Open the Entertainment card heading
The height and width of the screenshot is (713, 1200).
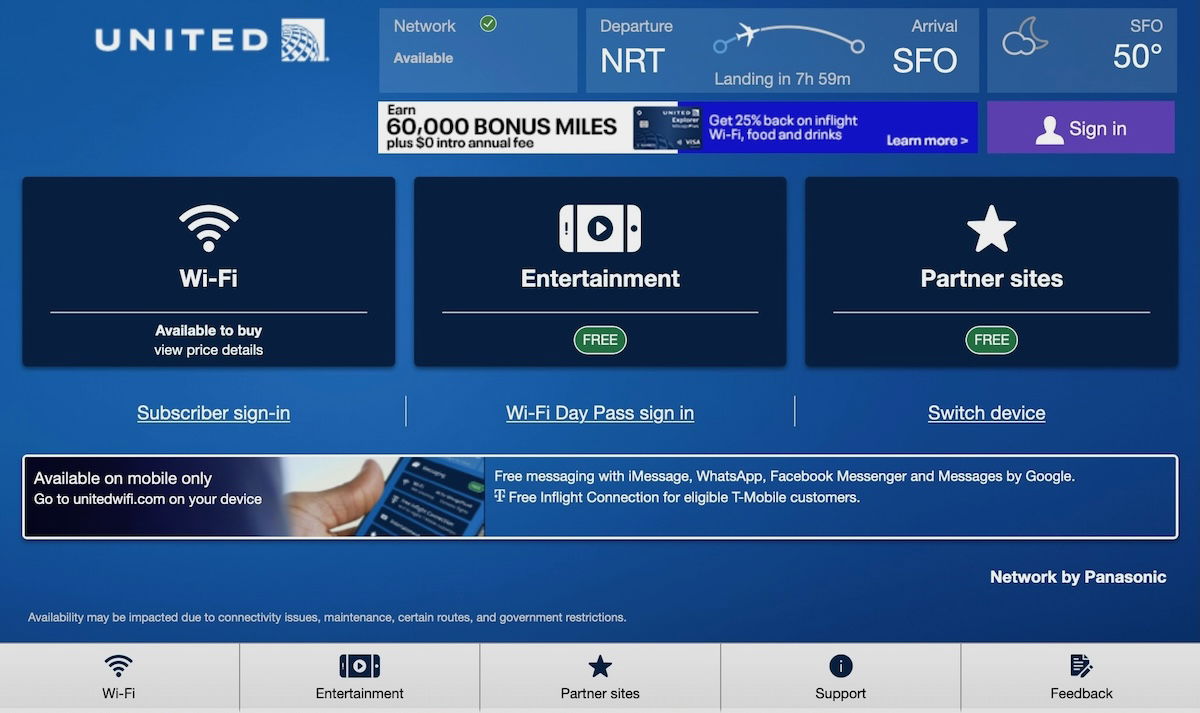click(x=600, y=278)
